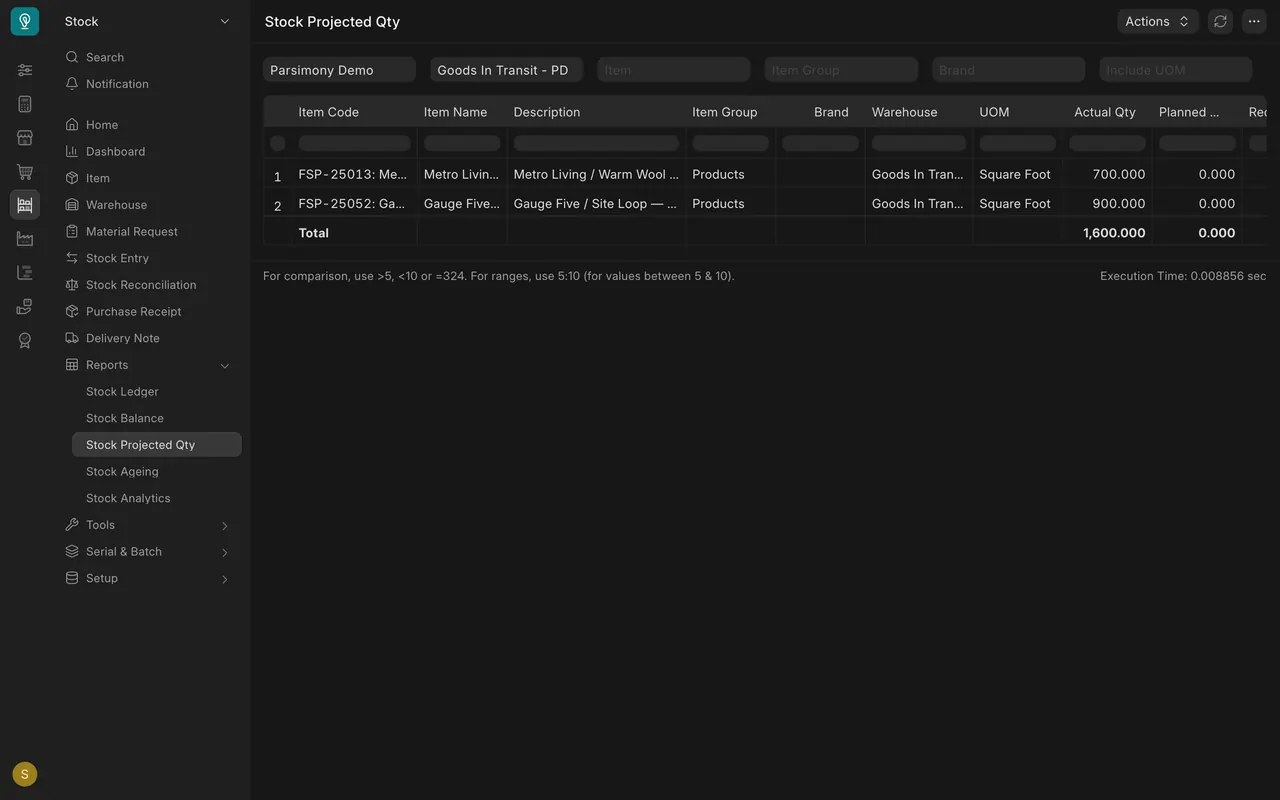Click the user avatar S

pos(25,774)
